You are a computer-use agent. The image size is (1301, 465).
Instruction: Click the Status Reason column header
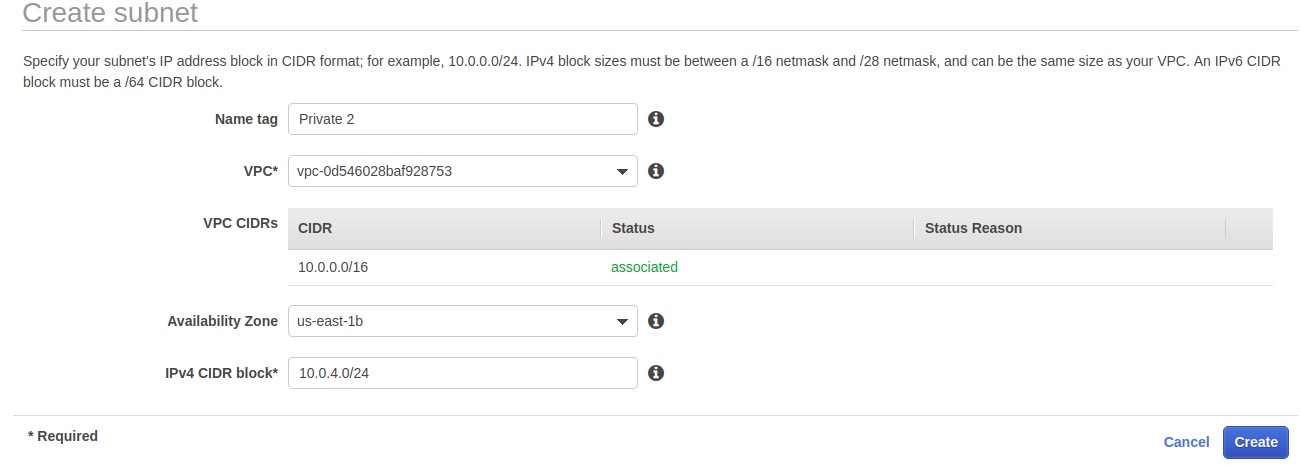(973, 228)
